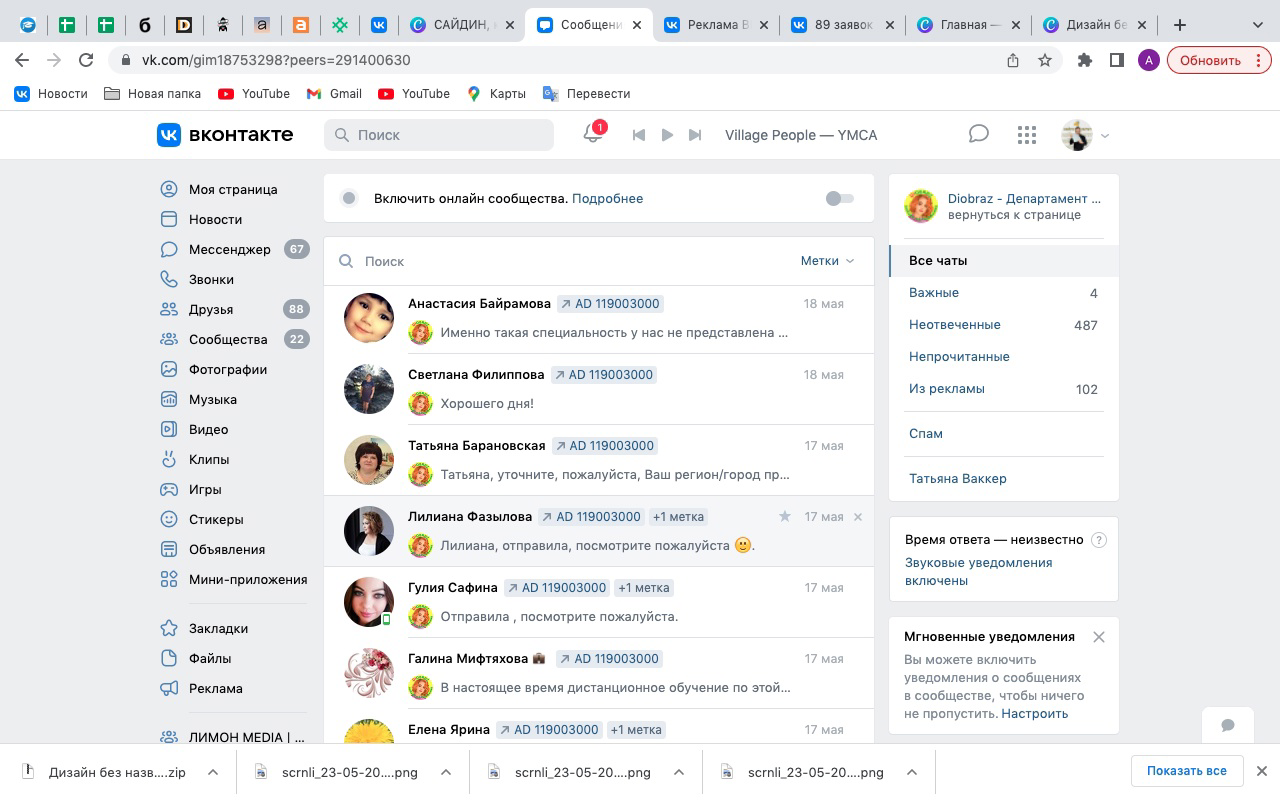Open Chrome extensions puzzle icon
Viewport: 1280px width, 800px height.
coord(1084,60)
